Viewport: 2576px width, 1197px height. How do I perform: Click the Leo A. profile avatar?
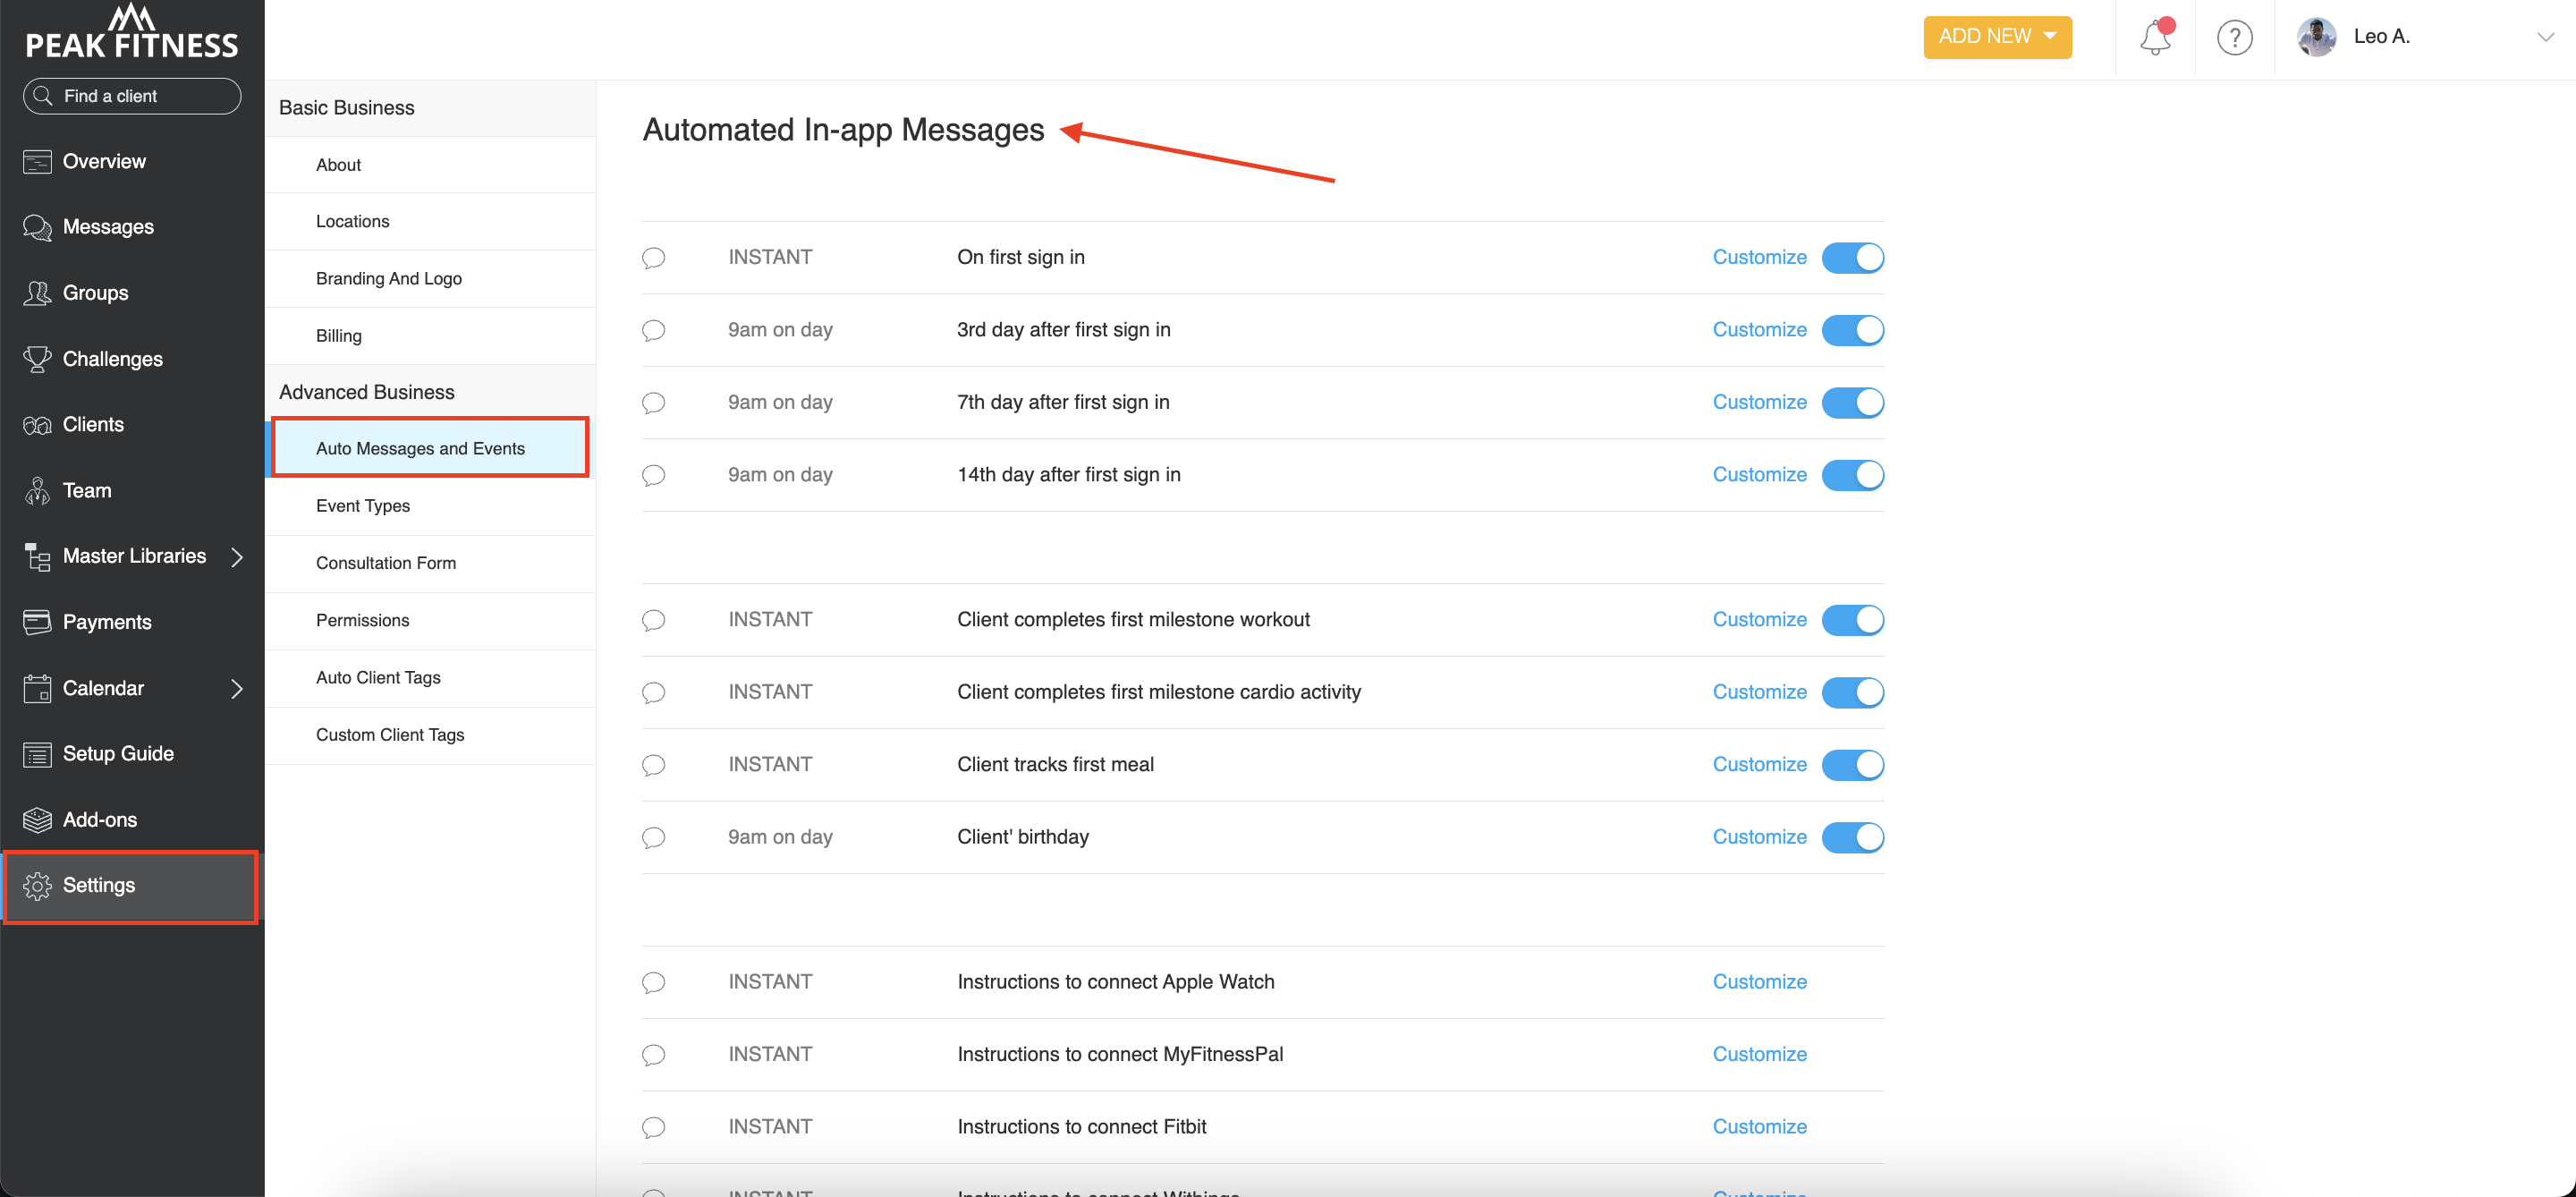pyautogui.click(x=2316, y=37)
